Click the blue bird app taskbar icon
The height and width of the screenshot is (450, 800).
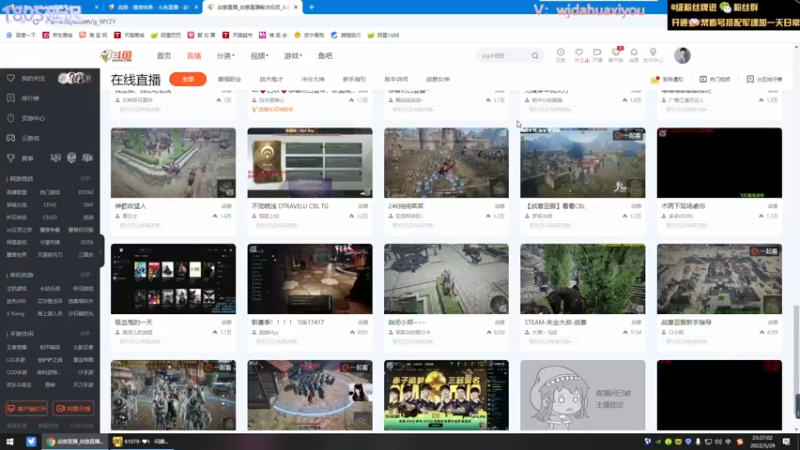[31, 441]
